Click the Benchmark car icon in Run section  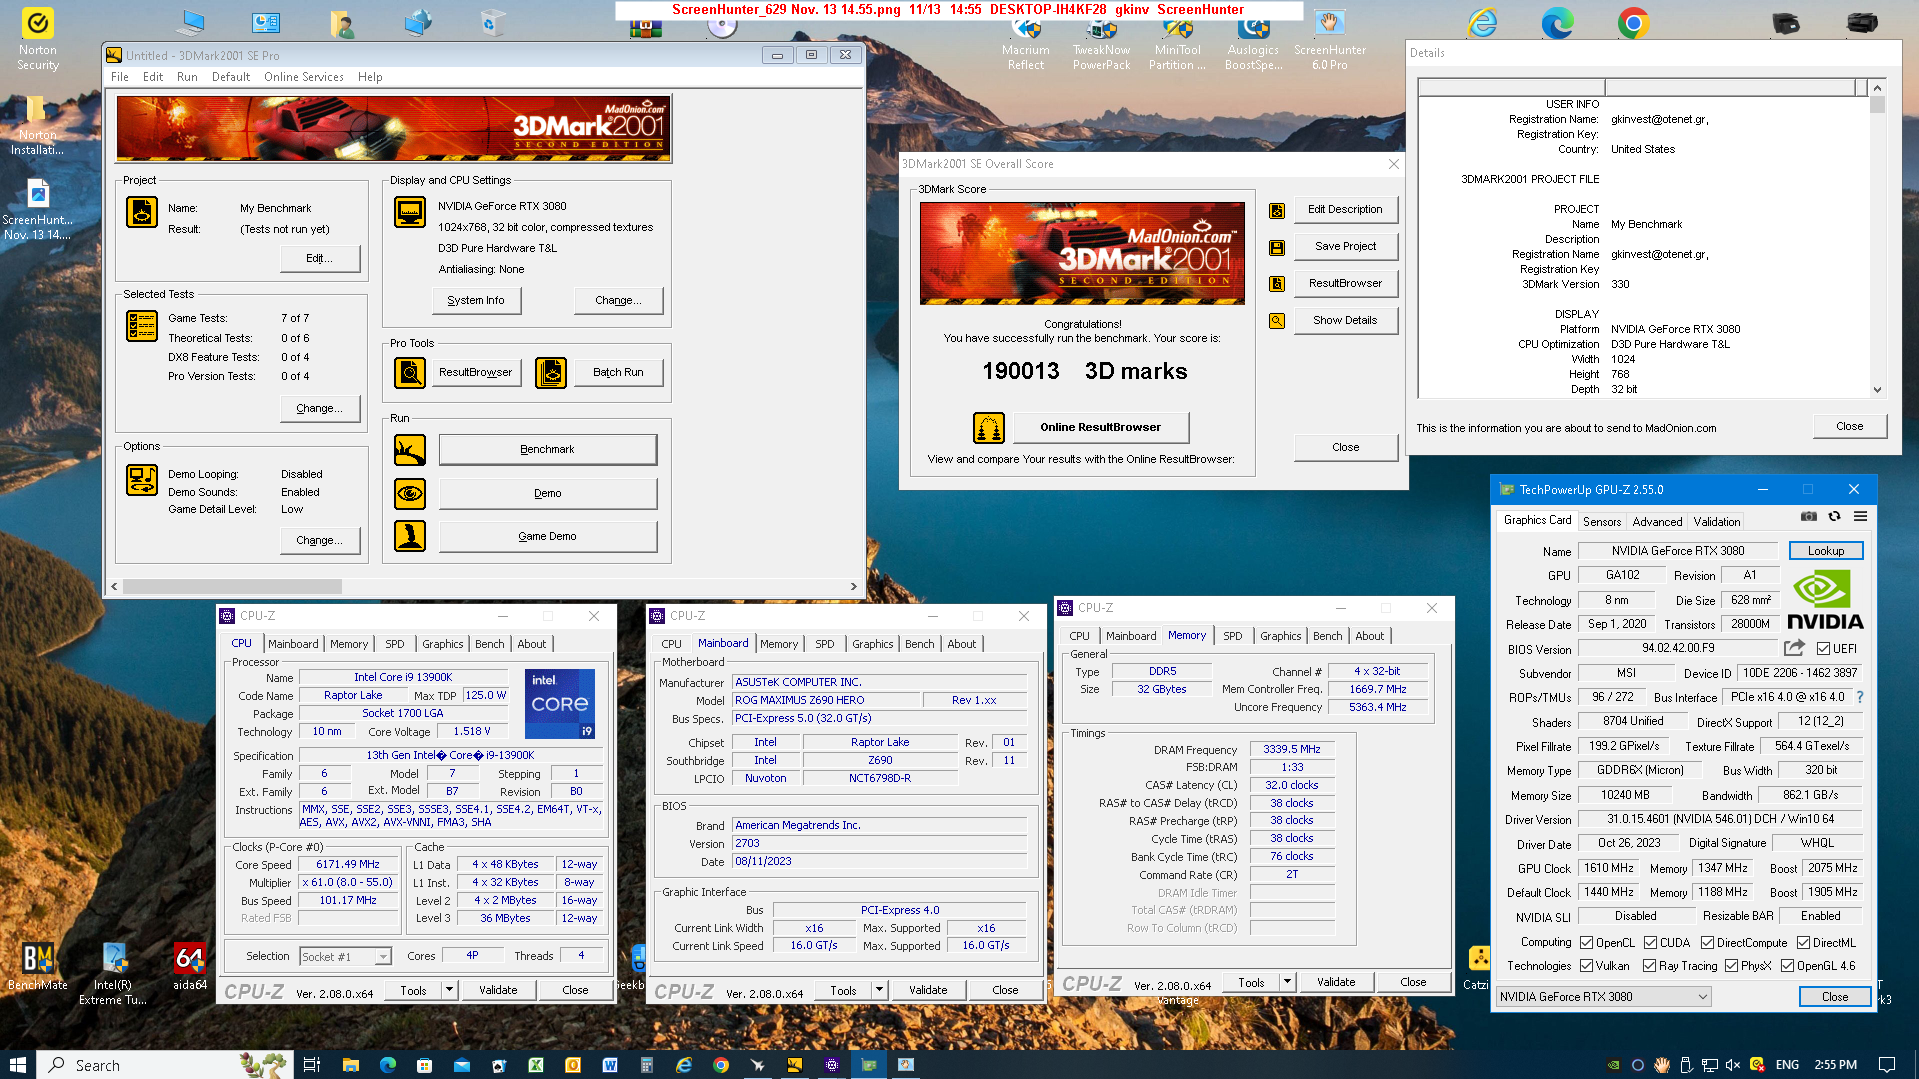pos(410,450)
